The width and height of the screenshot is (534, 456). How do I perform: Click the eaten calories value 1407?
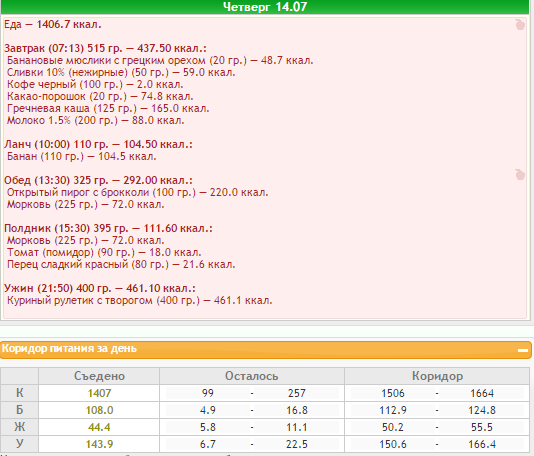click(99, 393)
